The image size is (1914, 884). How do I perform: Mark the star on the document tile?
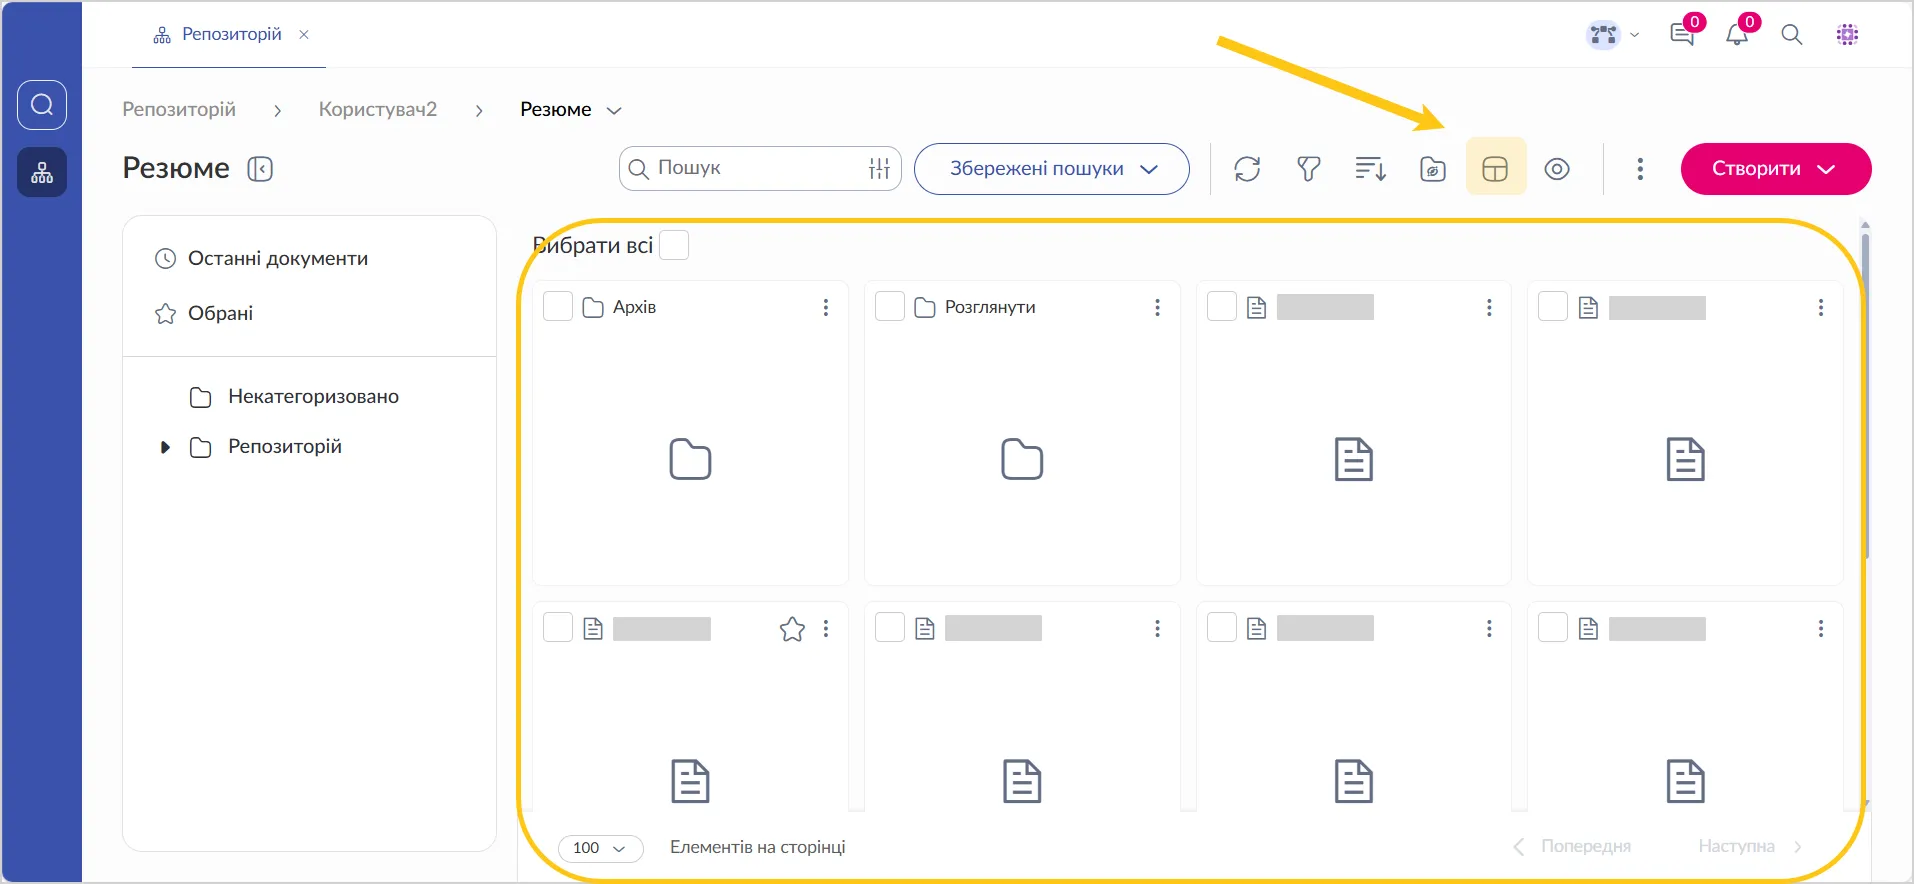[x=792, y=629]
